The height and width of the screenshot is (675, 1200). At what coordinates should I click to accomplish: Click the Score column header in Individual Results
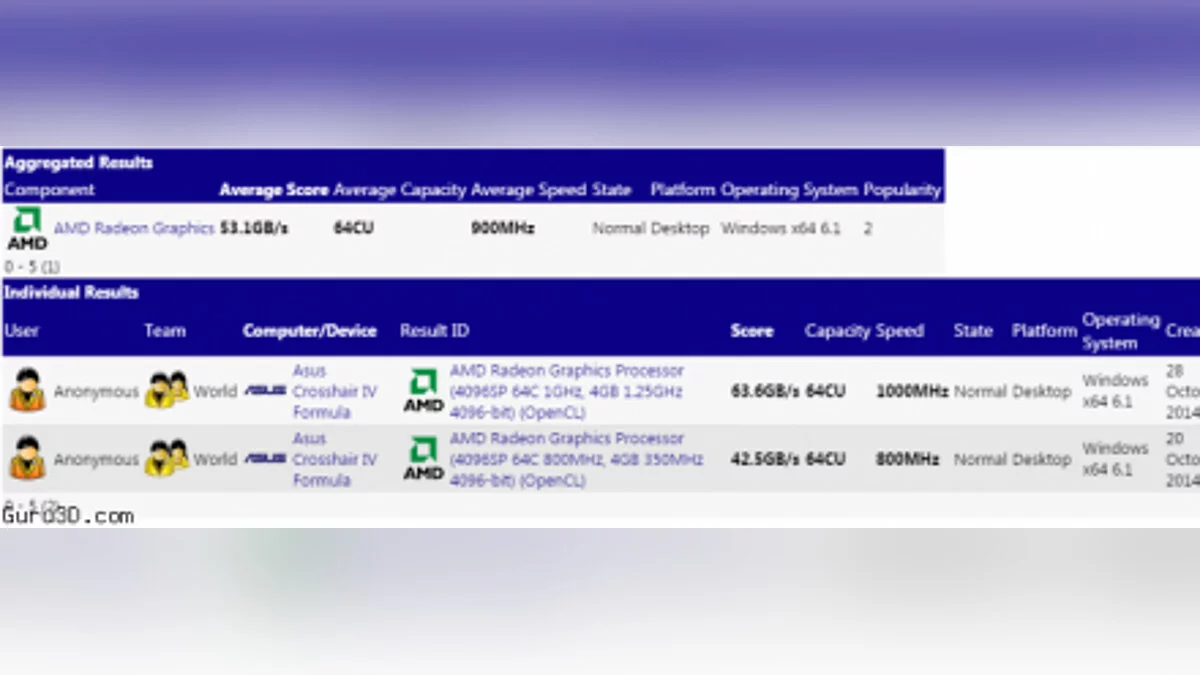[752, 331]
